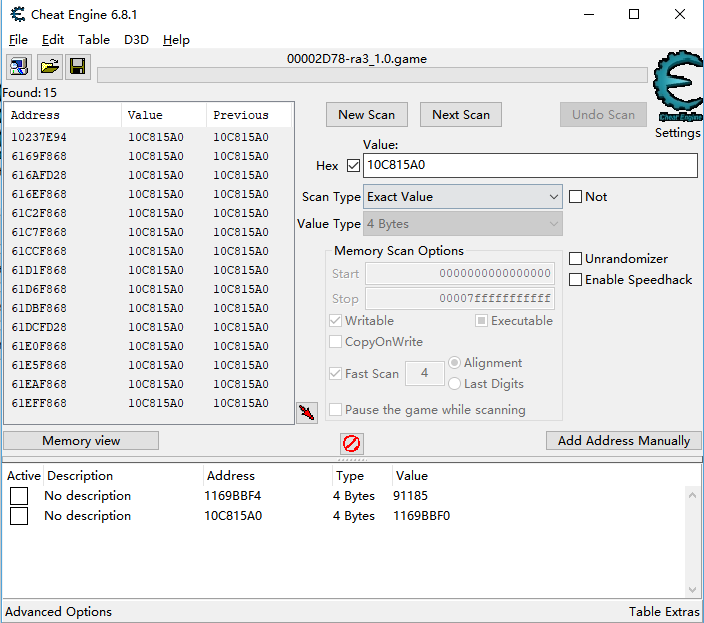Select result address 61CCF868
Screen dimensions: 704x623
coord(39,251)
